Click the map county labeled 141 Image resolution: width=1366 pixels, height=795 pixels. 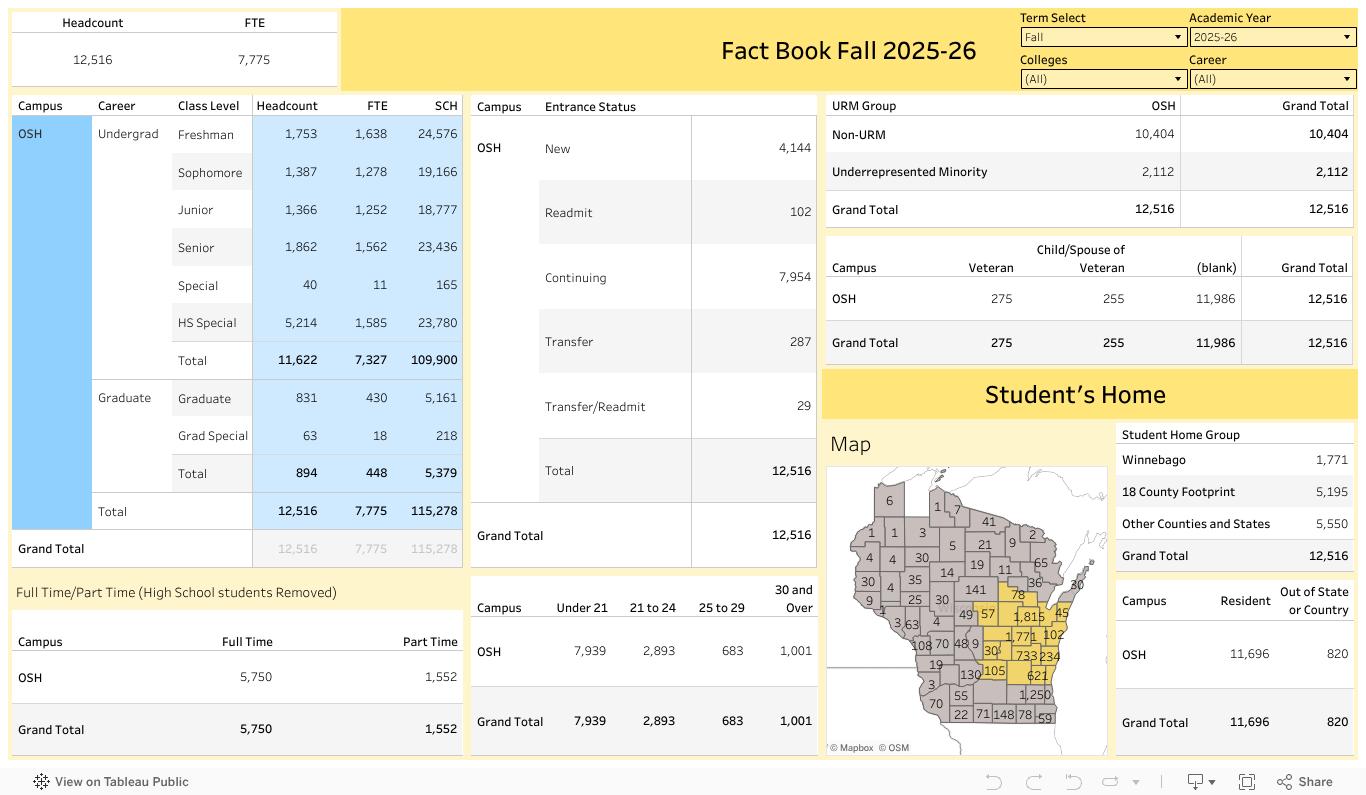coord(975,590)
